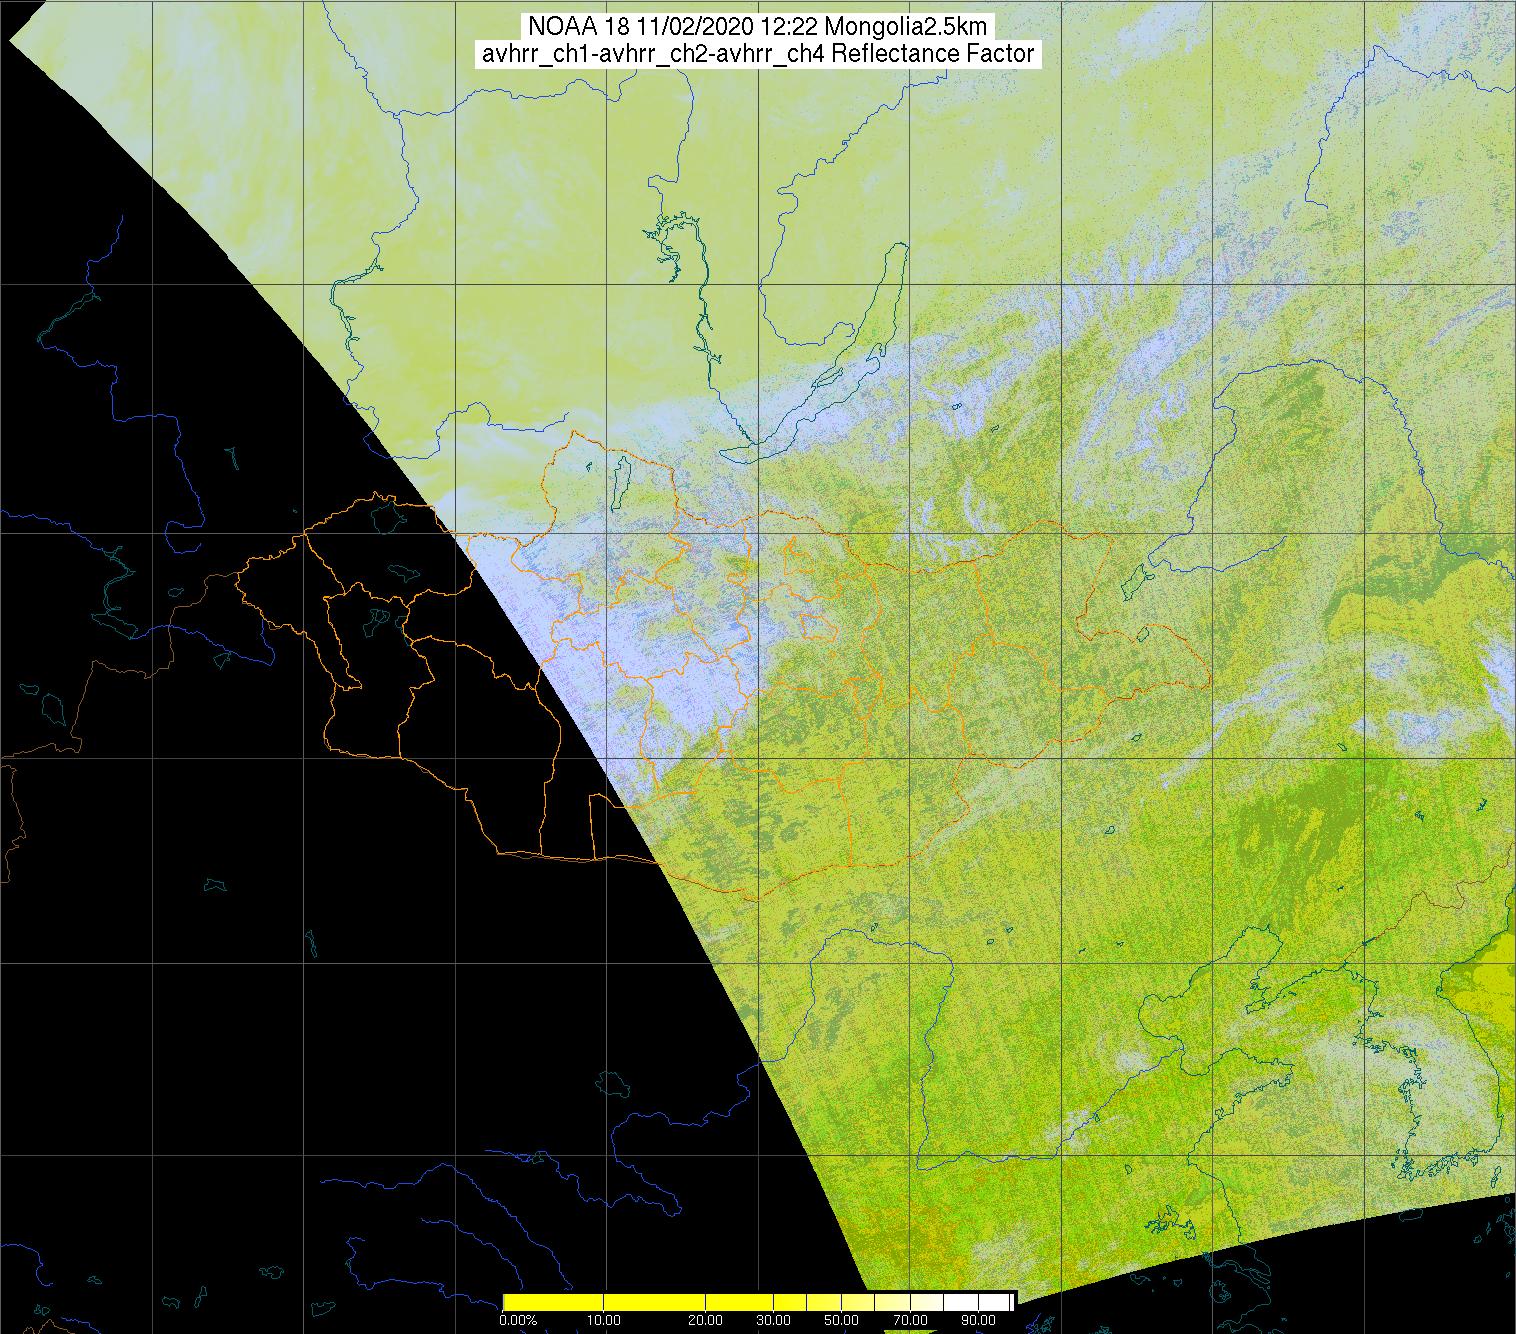This screenshot has height=1334, width=1516.
Task: Click the 'avhrr_ch1-avhrr_ch2-avhrr_ch4 Reflectance Factor' caption
Action: (758, 54)
